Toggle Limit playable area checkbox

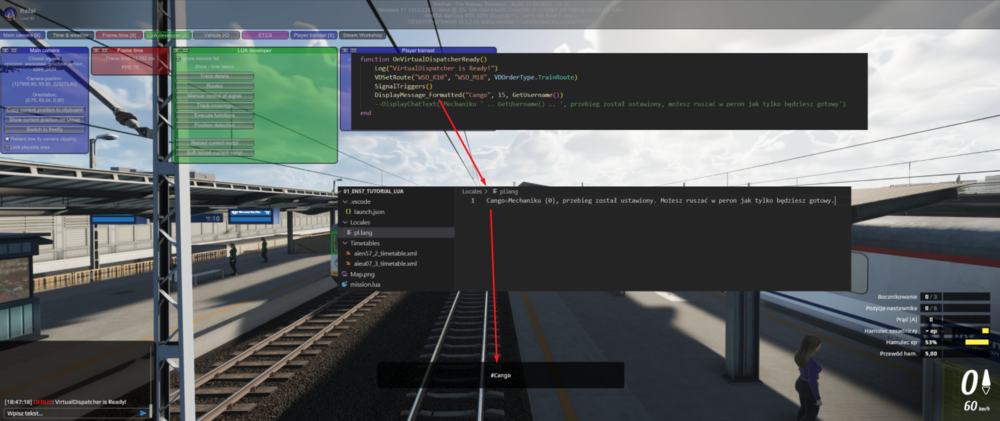click(7, 147)
